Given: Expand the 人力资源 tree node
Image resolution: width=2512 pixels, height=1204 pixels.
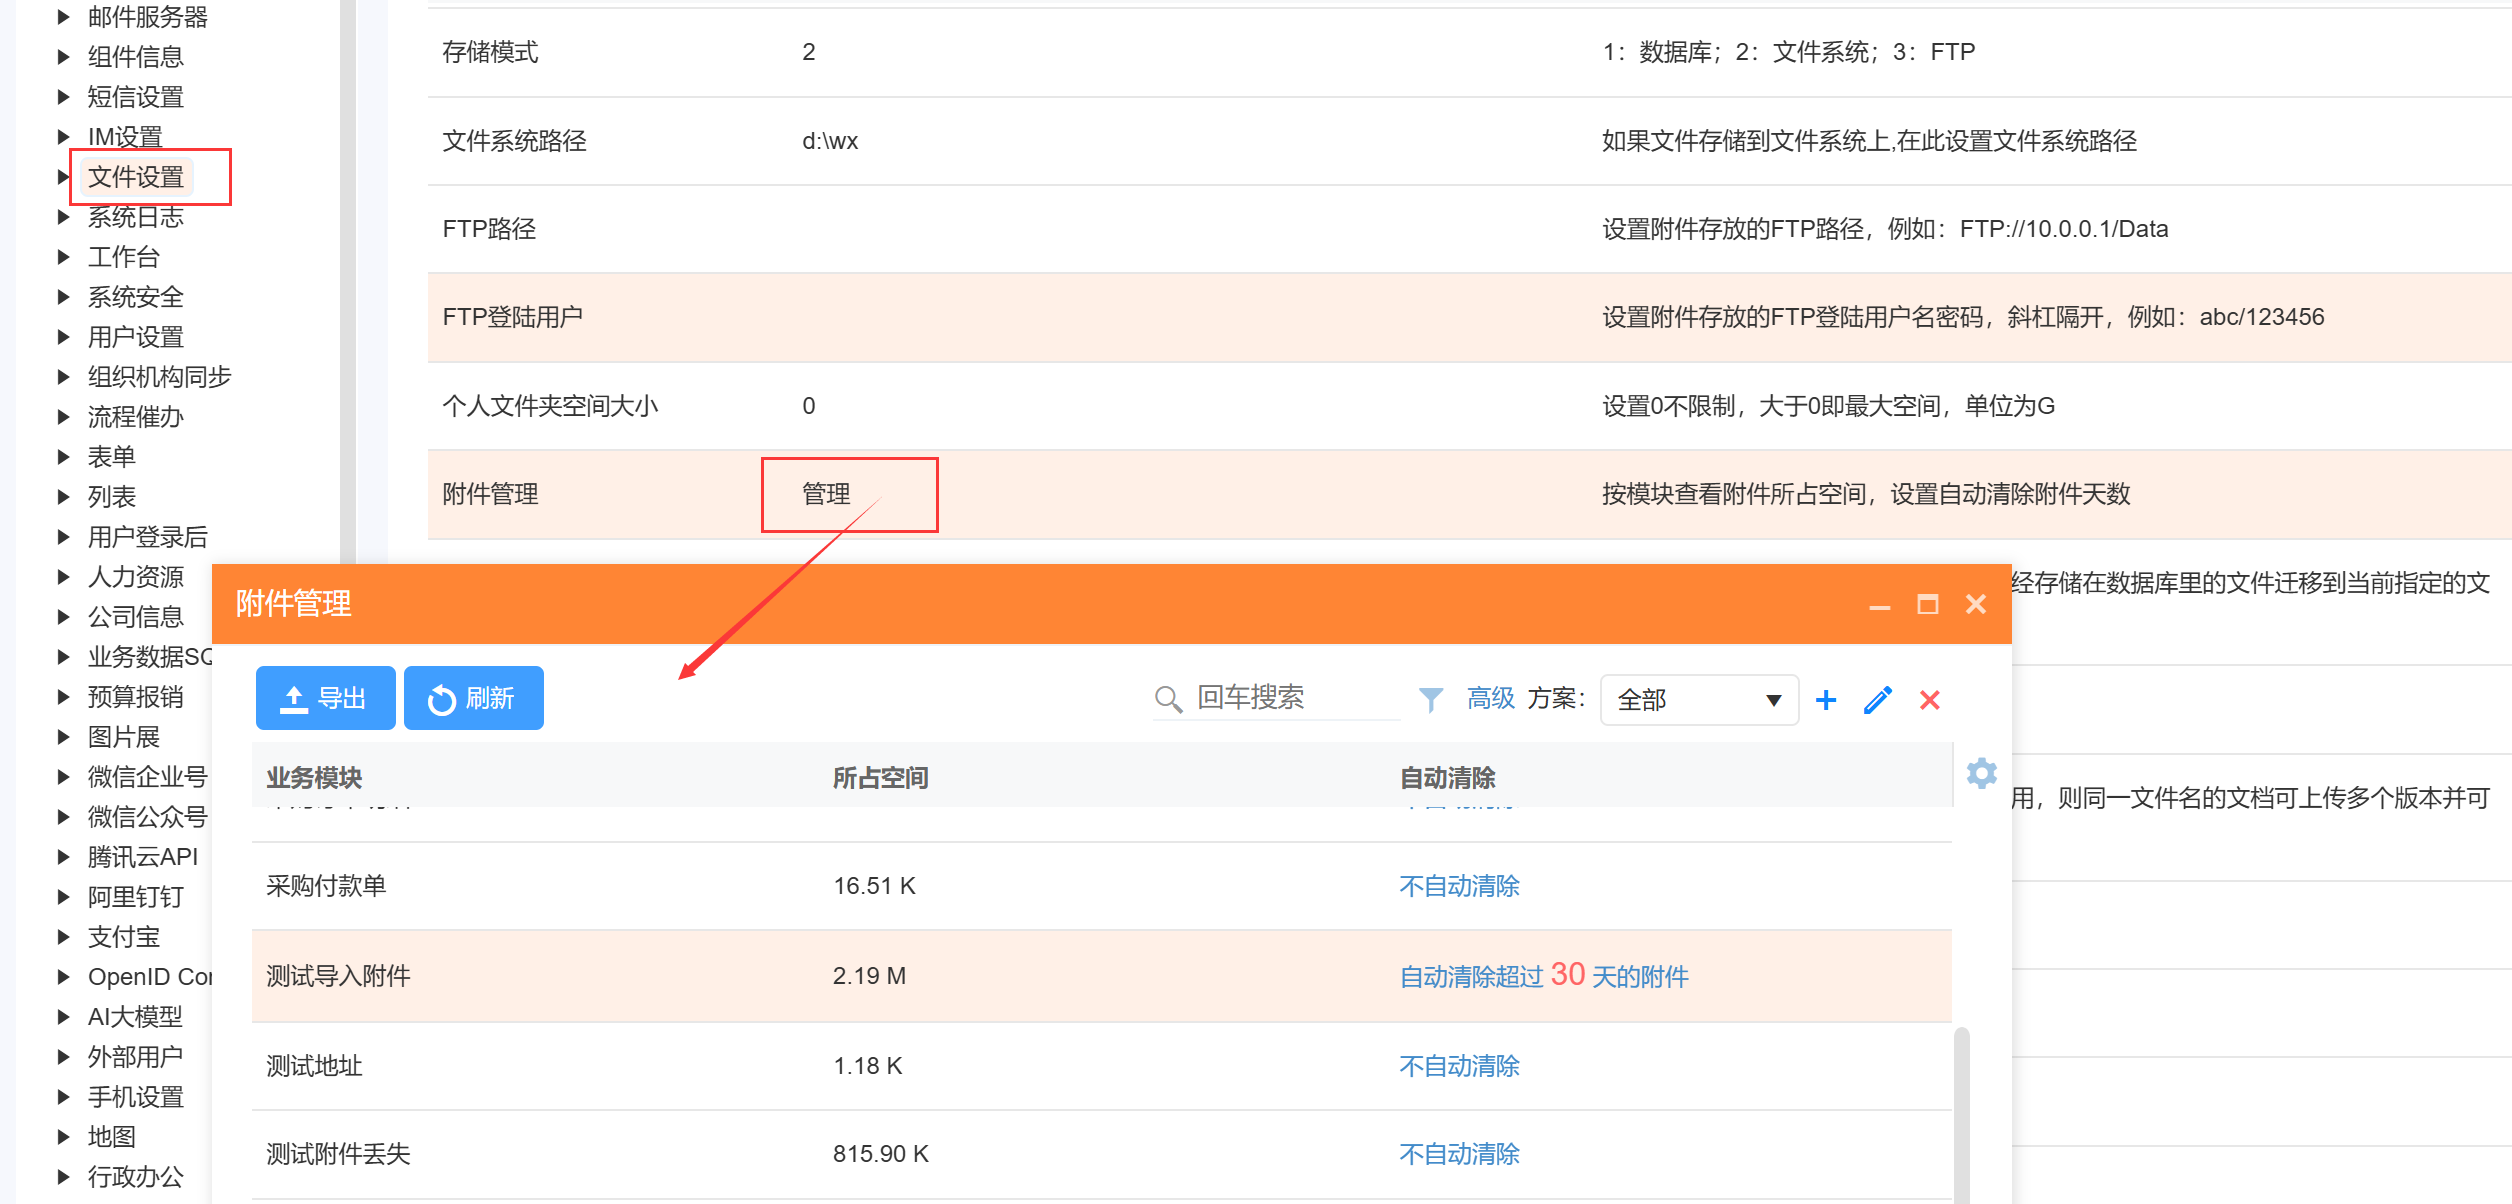Looking at the screenshot, I should 64,577.
